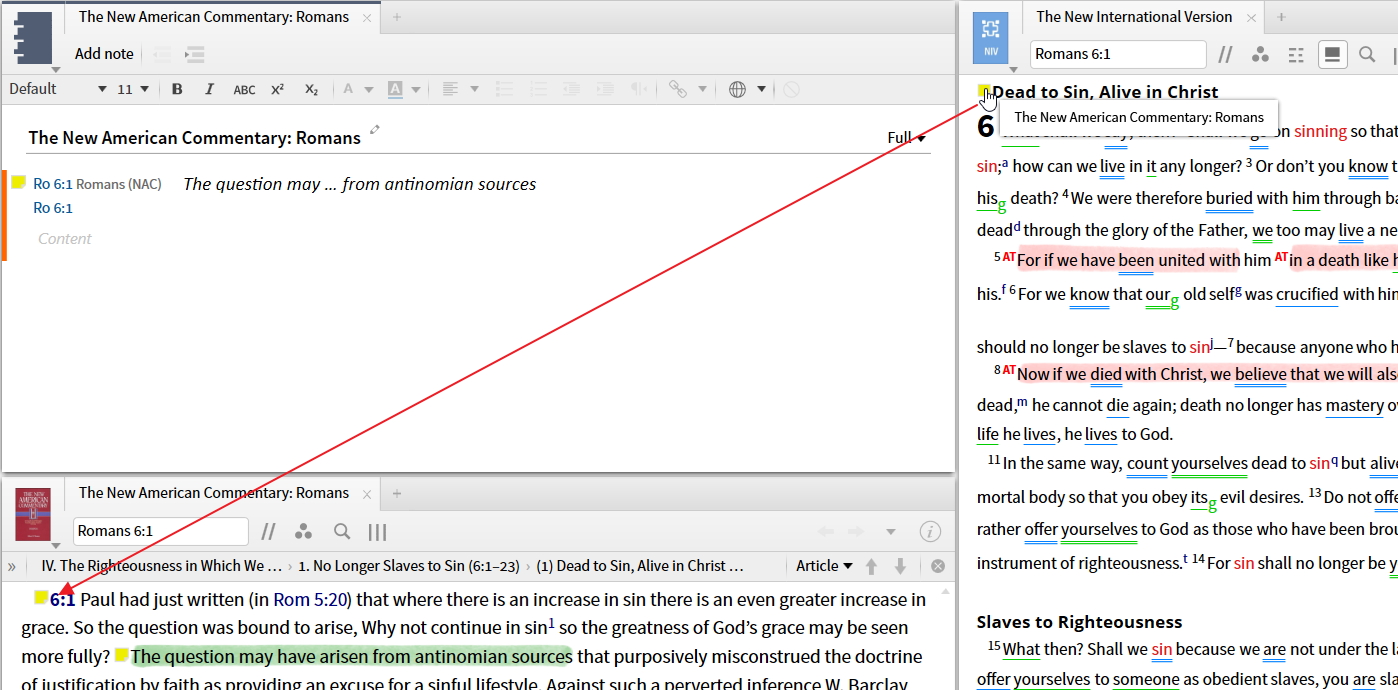Open the Default text style dropdown
Image resolution: width=1398 pixels, height=690 pixels.
[x=57, y=89]
